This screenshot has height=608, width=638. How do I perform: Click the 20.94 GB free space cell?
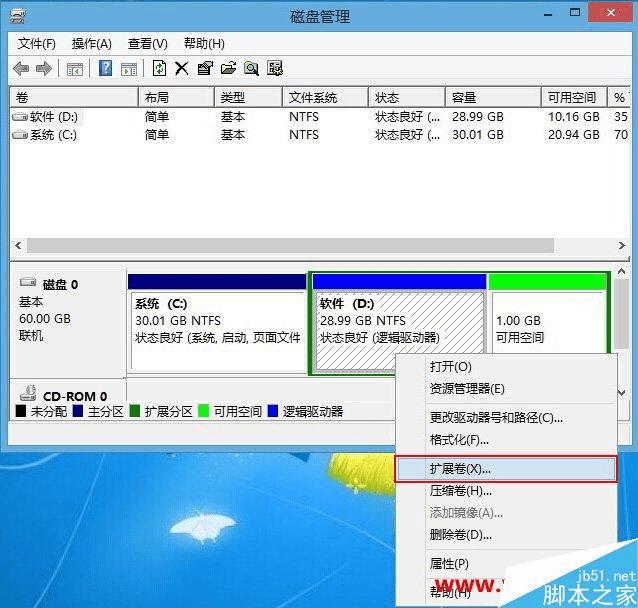coord(574,135)
